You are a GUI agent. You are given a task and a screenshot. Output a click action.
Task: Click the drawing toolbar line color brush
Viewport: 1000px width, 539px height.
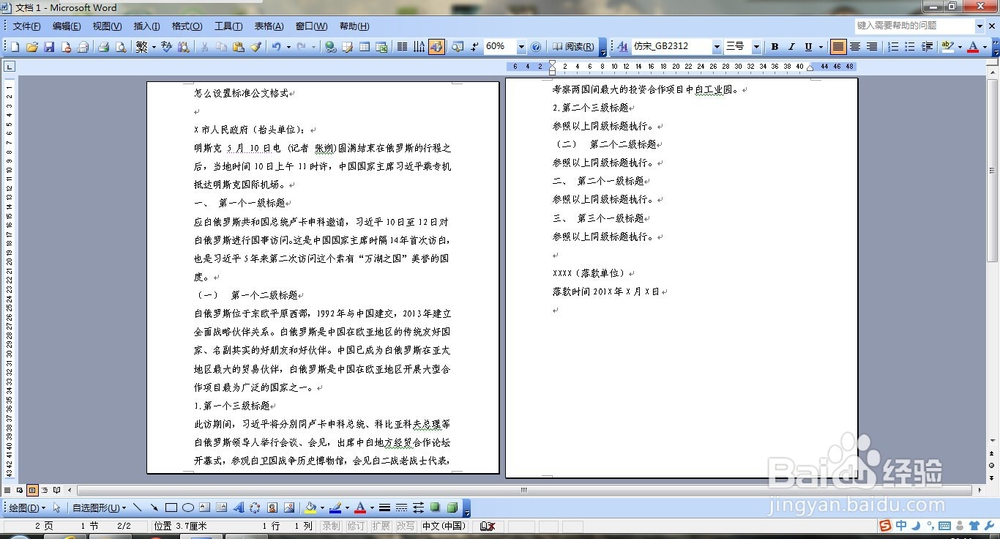click(x=335, y=508)
